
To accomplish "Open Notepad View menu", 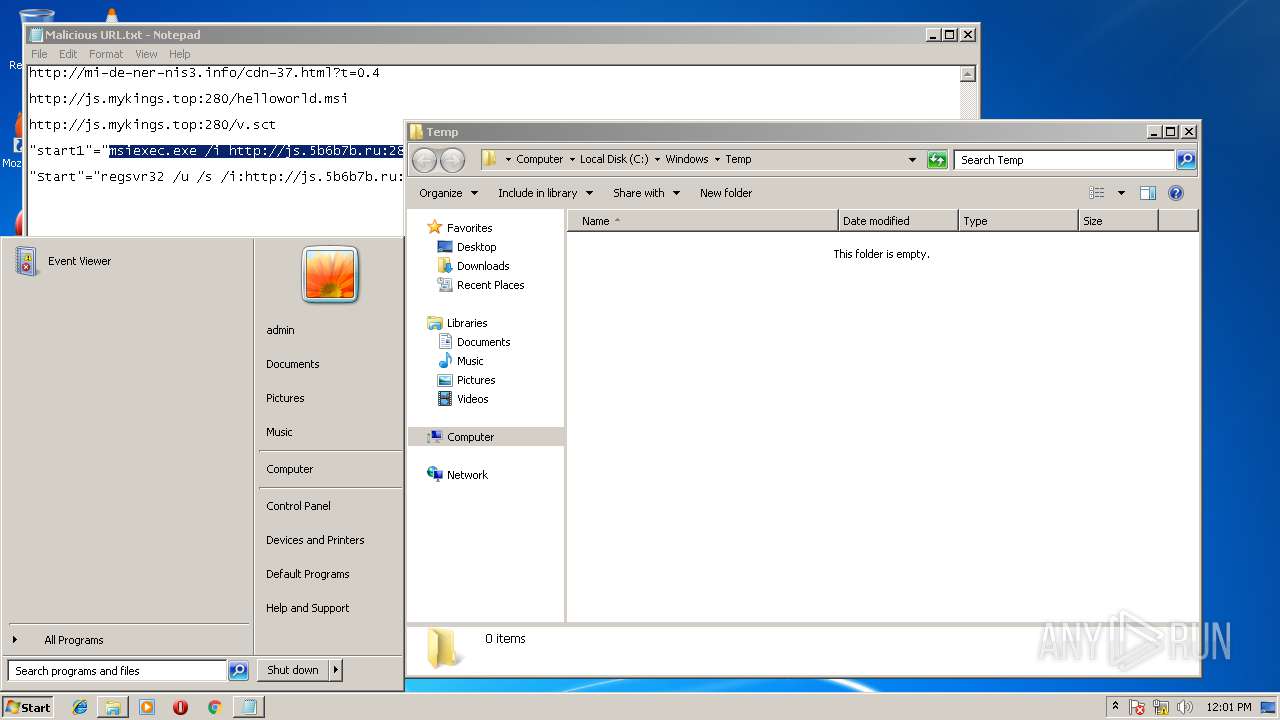I will (146, 54).
